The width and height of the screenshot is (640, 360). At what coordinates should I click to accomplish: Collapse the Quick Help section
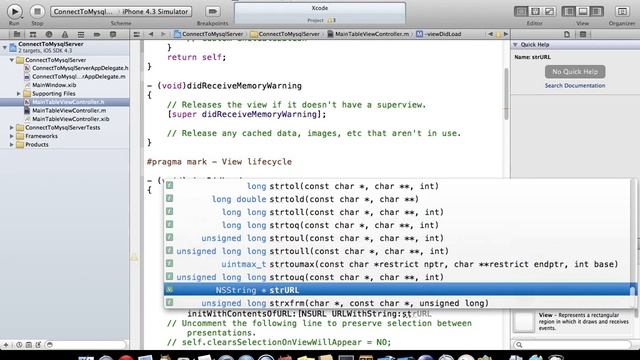click(515, 44)
